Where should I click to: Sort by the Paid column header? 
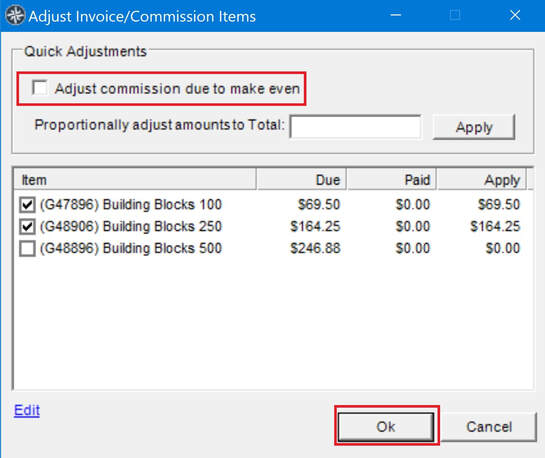point(392,180)
